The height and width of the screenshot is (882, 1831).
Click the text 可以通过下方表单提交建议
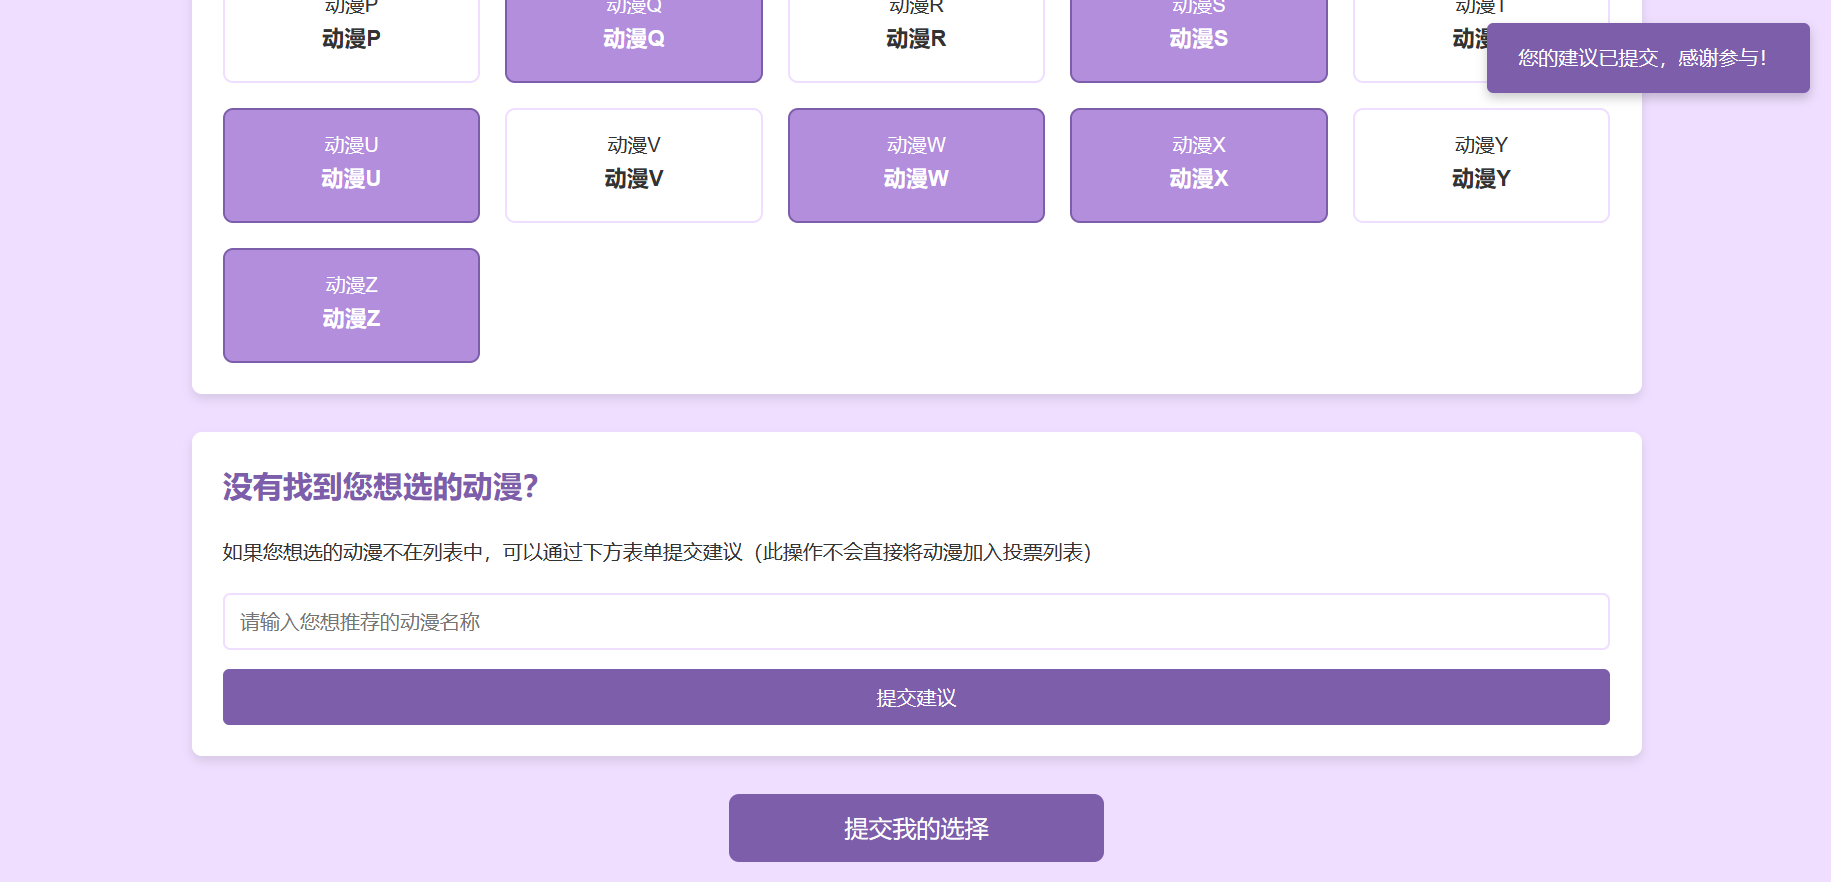click(x=622, y=552)
